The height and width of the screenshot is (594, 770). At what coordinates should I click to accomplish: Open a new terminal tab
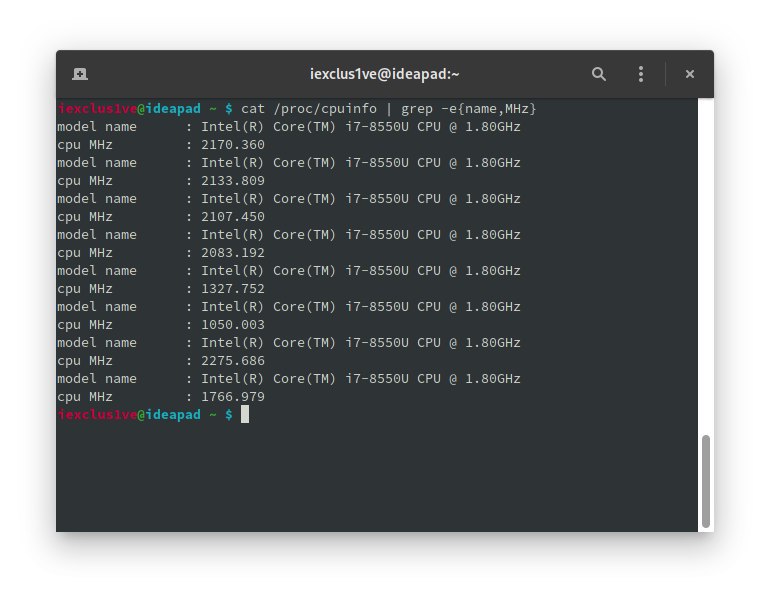[x=80, y=74]
